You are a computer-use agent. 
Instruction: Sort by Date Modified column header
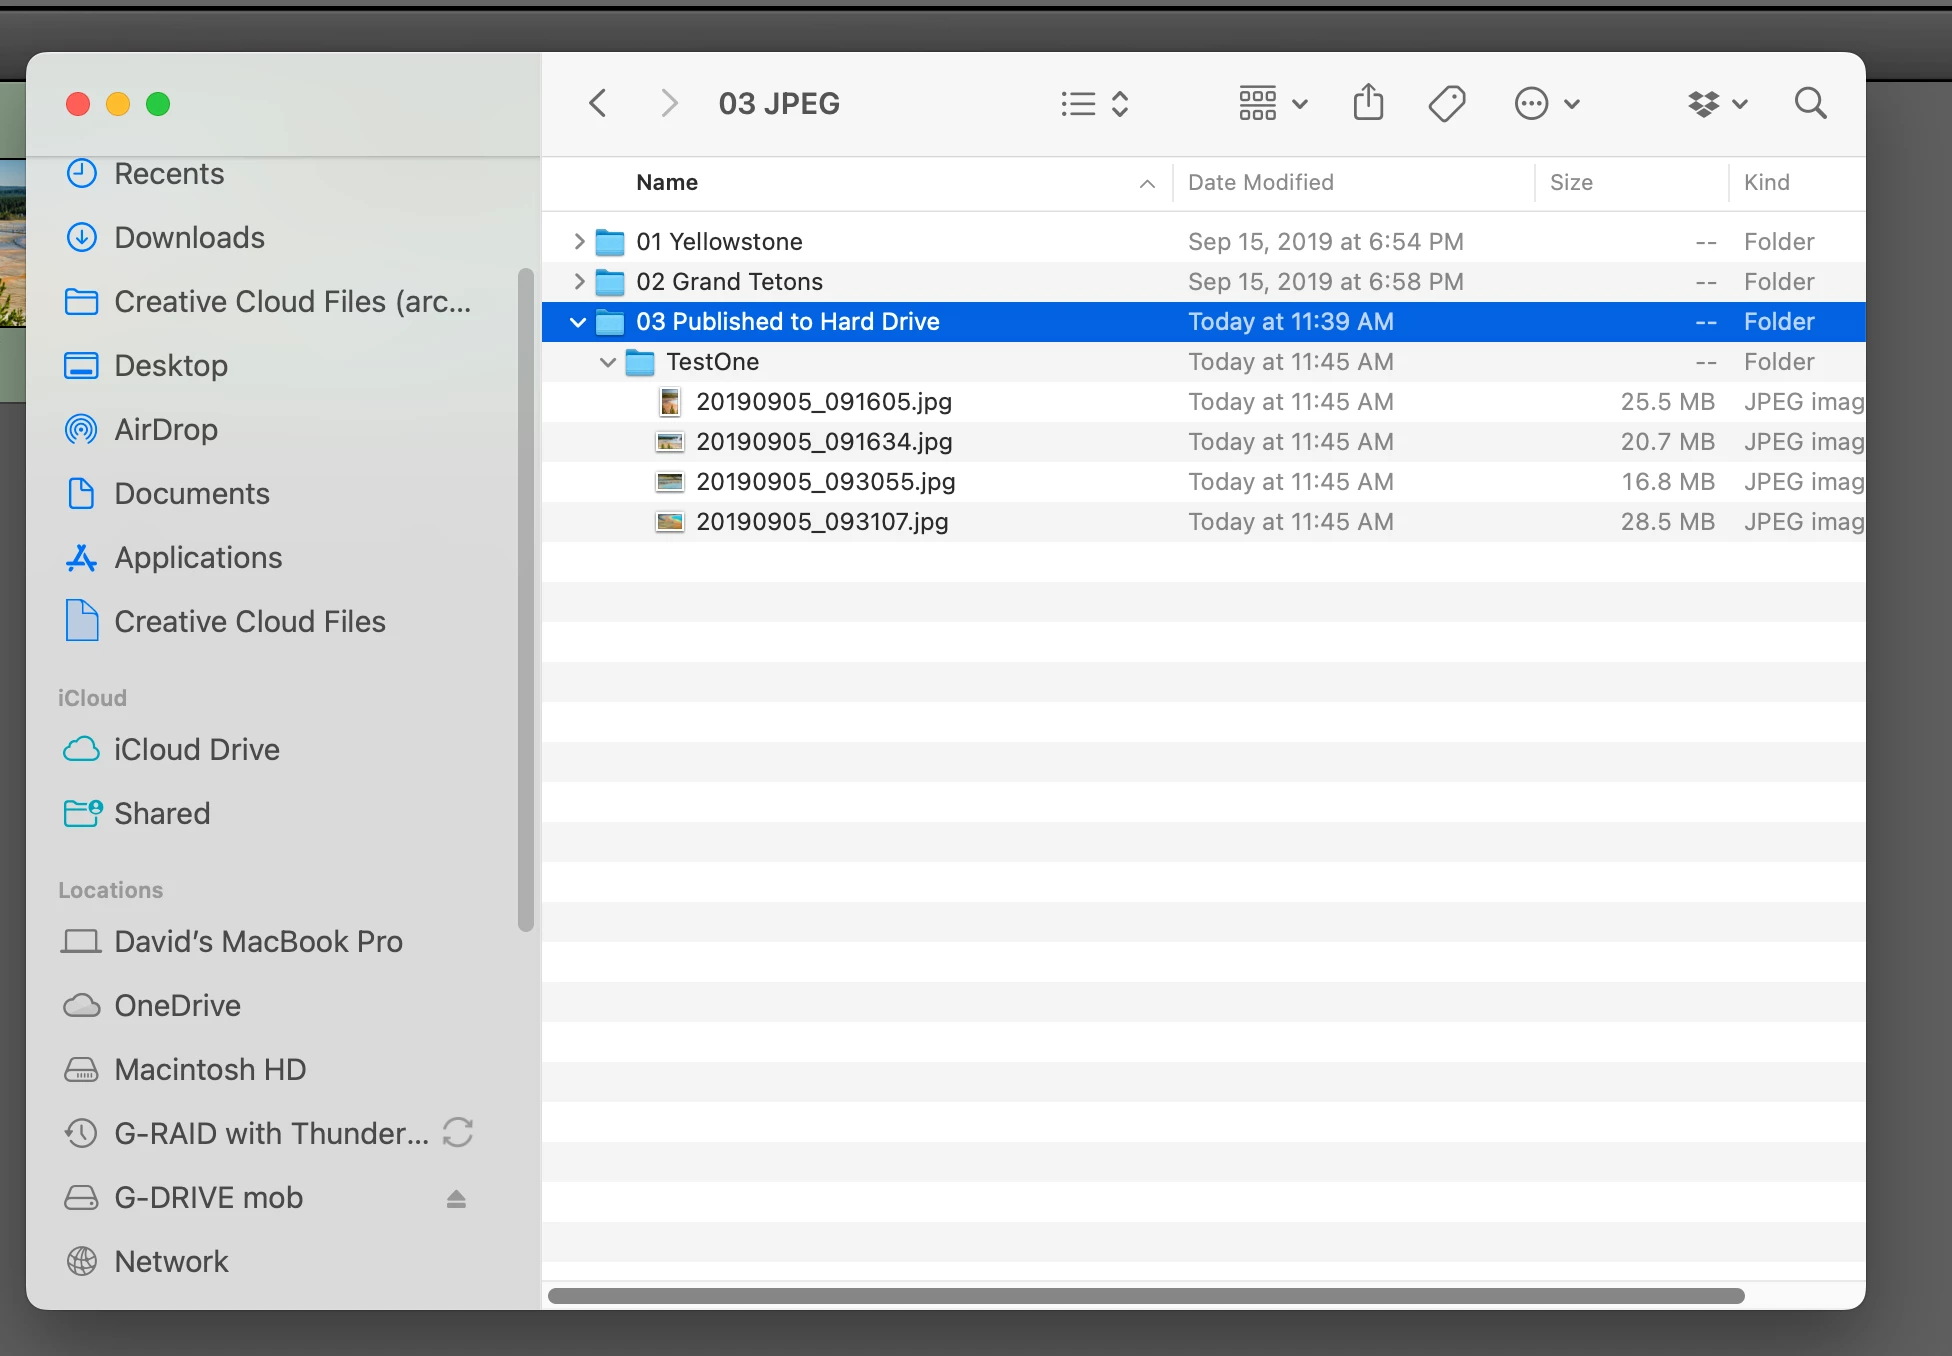[x=1261, y=183]
